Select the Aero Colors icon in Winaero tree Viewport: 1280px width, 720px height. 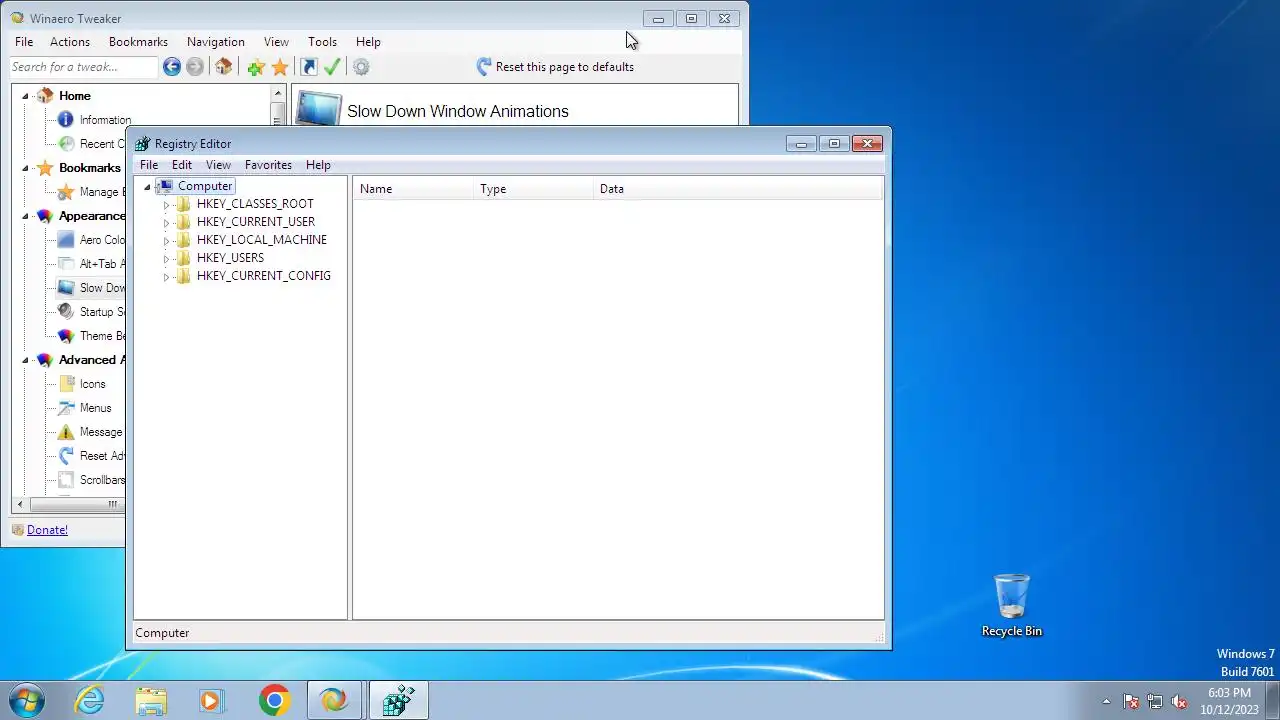66,240
